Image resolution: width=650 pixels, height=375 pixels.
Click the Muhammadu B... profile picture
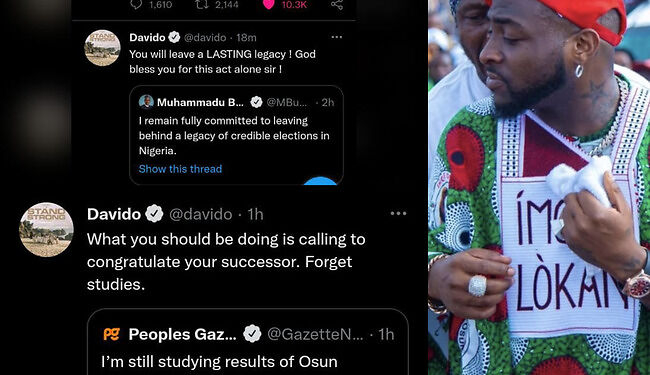point(146,102)
